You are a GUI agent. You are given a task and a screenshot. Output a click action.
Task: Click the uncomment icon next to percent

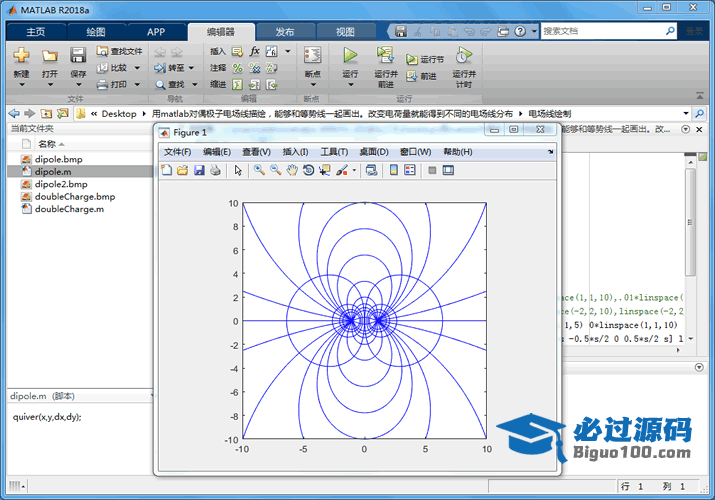(x=254, y=68)
